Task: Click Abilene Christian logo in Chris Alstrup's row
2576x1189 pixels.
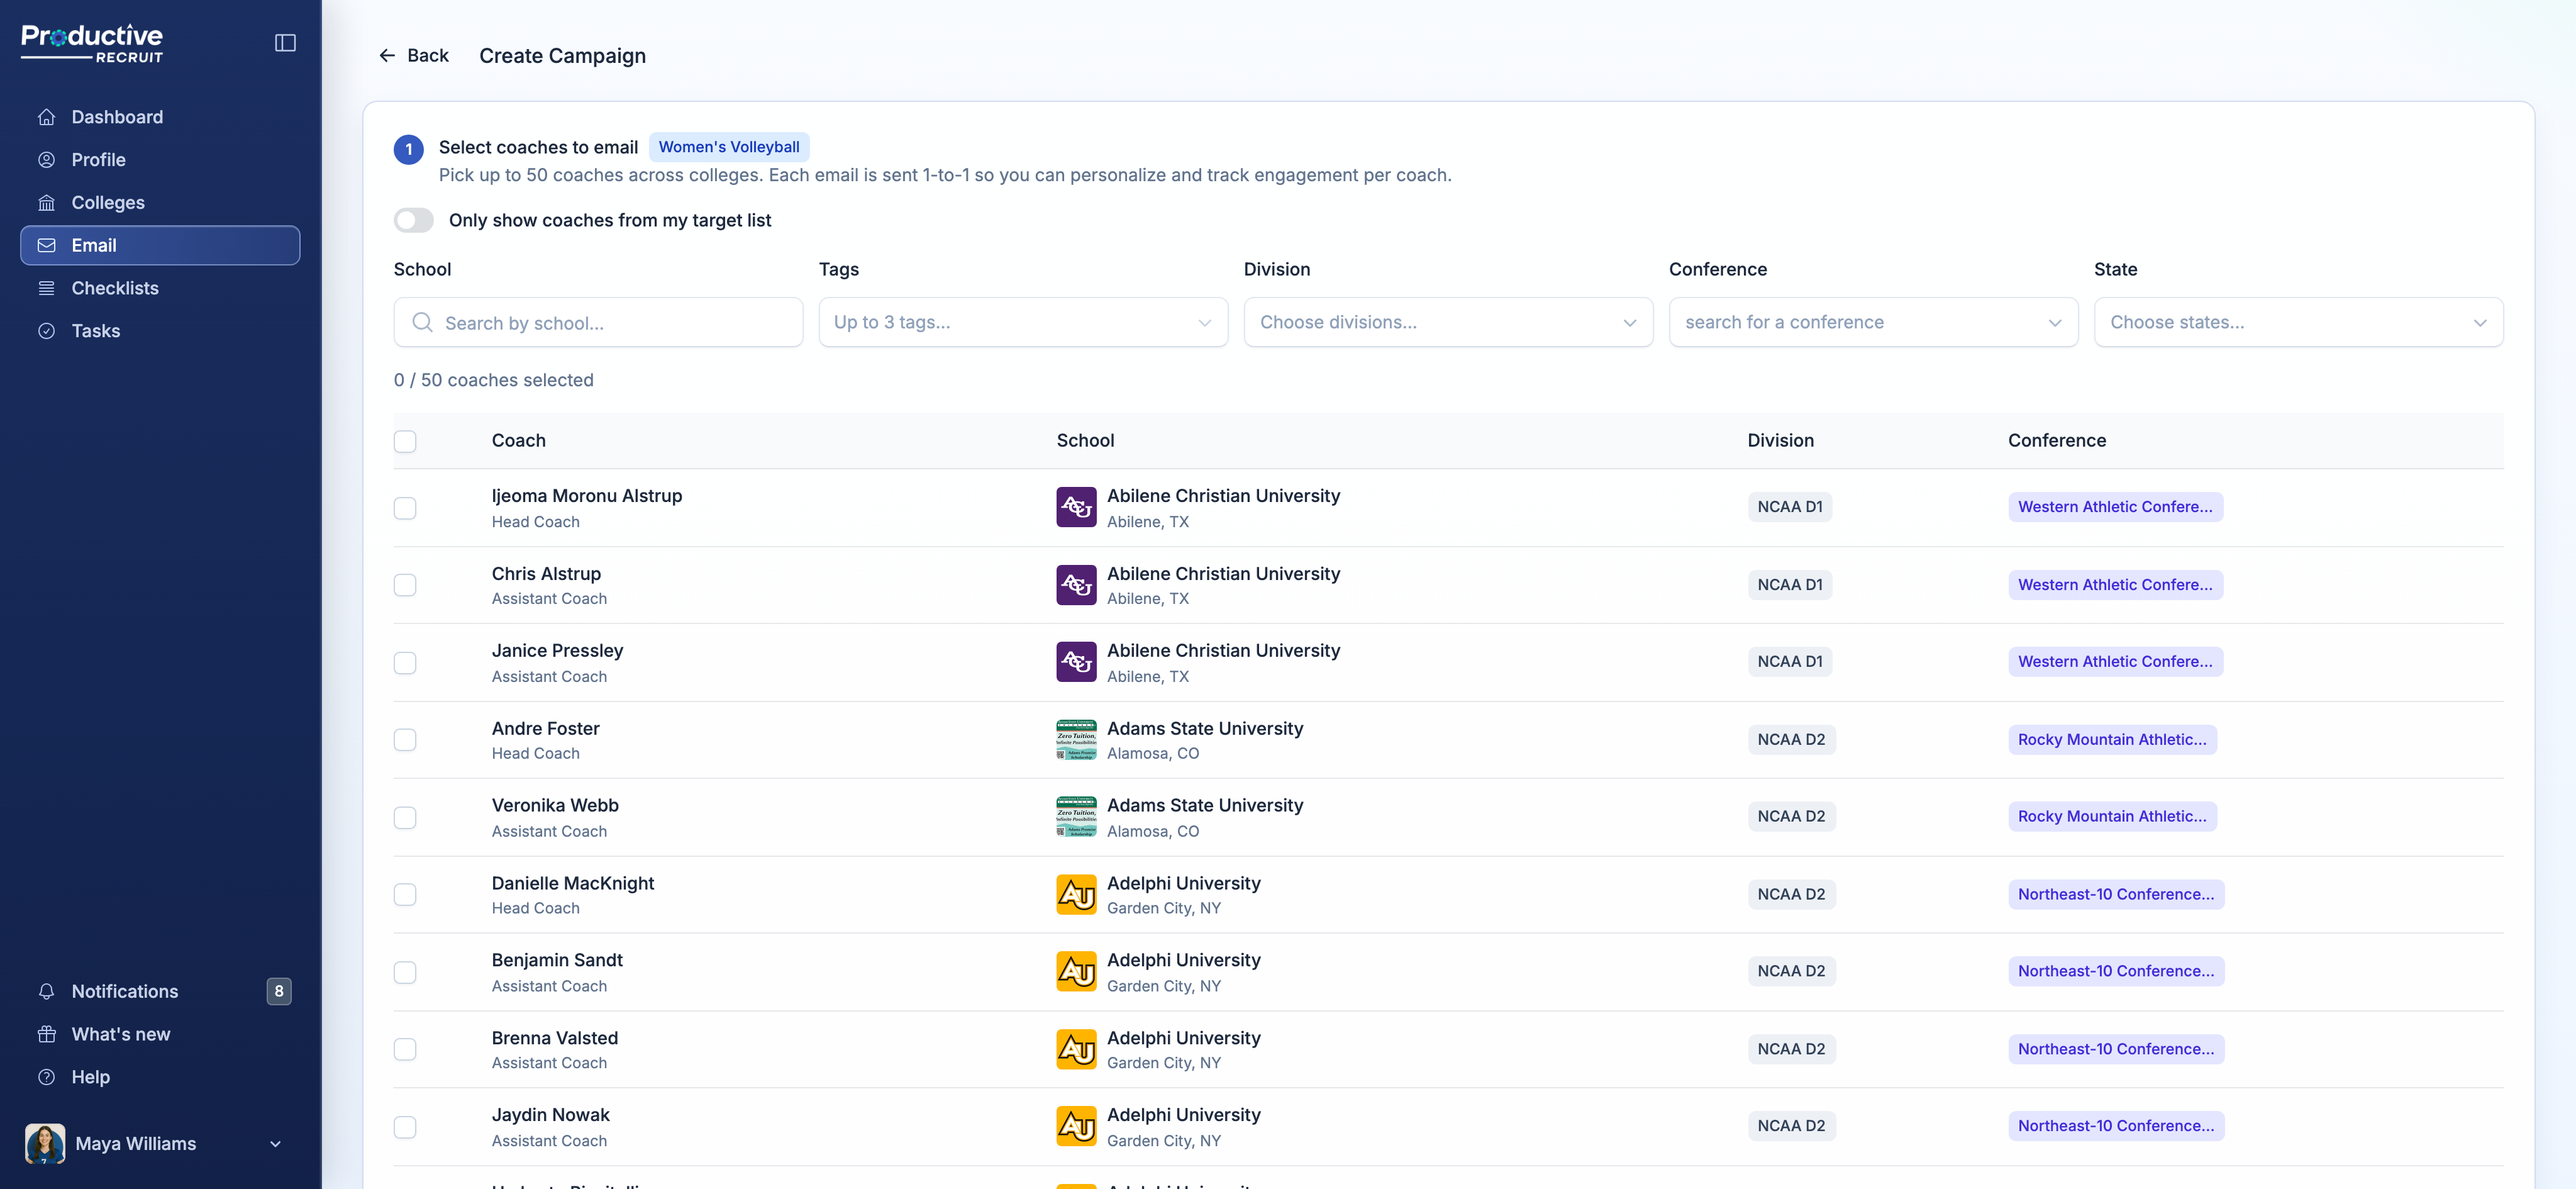Action: point(1076,585)
